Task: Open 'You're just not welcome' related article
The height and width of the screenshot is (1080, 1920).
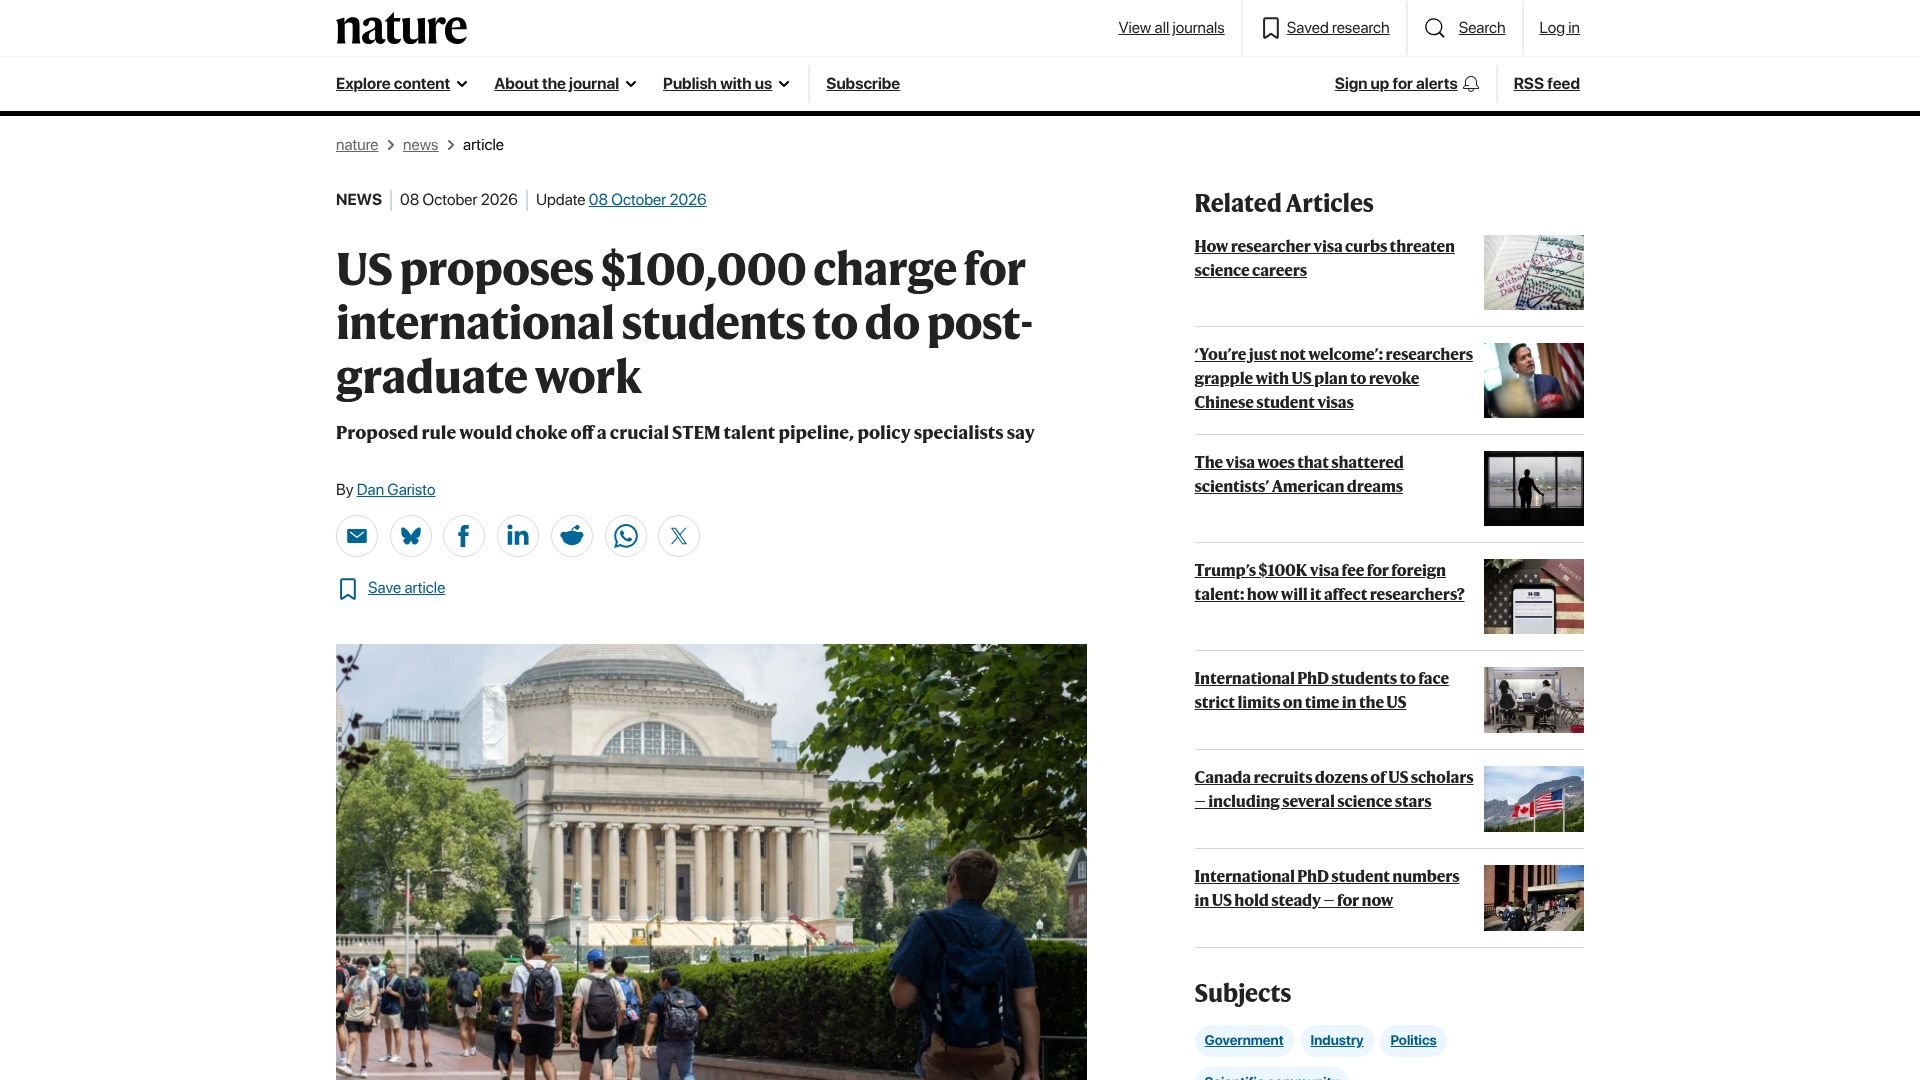Action: point(1333,378)
